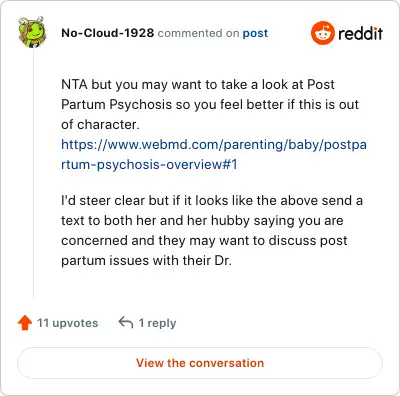This screenshot has width=400, height=396.
Task: Click the "of character." text line
Action: pos(100,125)
